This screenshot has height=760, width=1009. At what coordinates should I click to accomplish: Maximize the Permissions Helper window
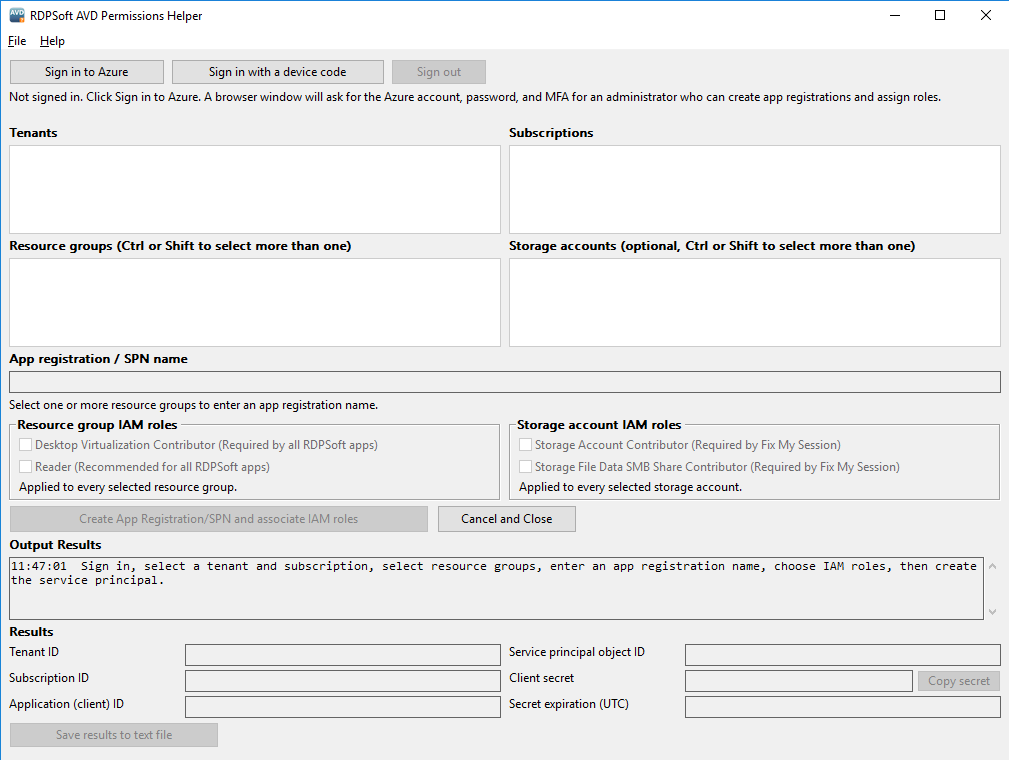[940, 15]
